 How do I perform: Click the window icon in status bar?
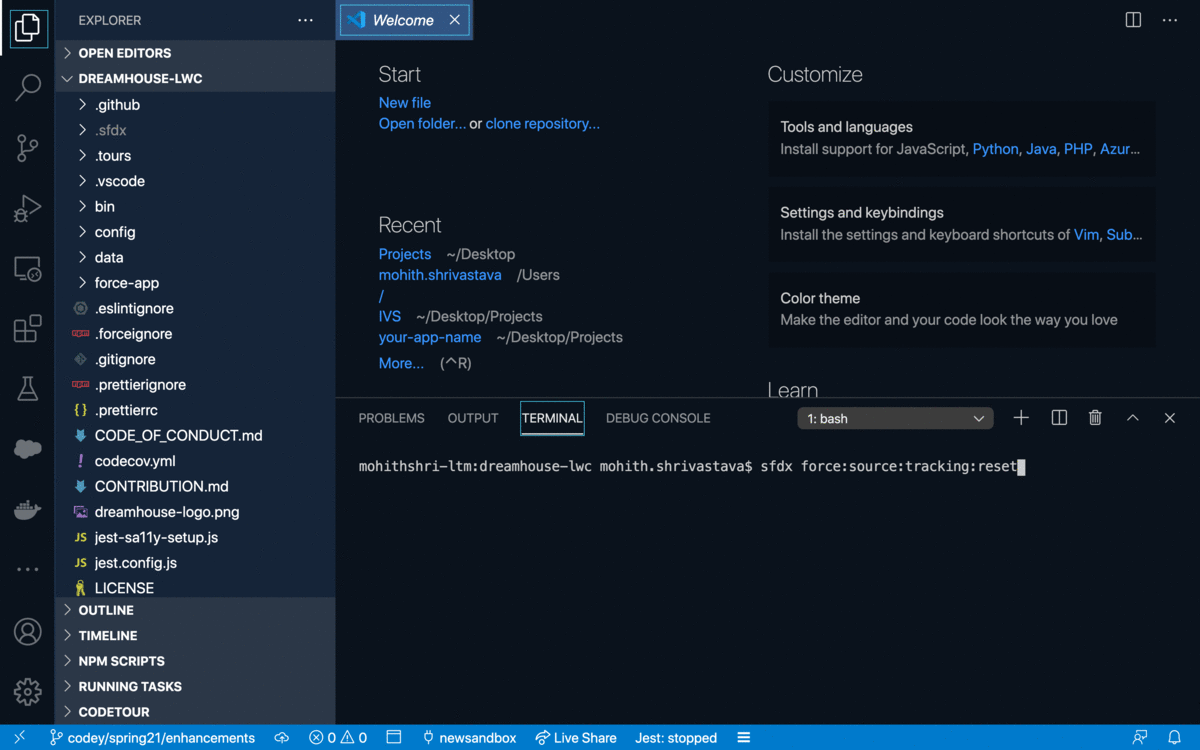click(x=394, y=738)
